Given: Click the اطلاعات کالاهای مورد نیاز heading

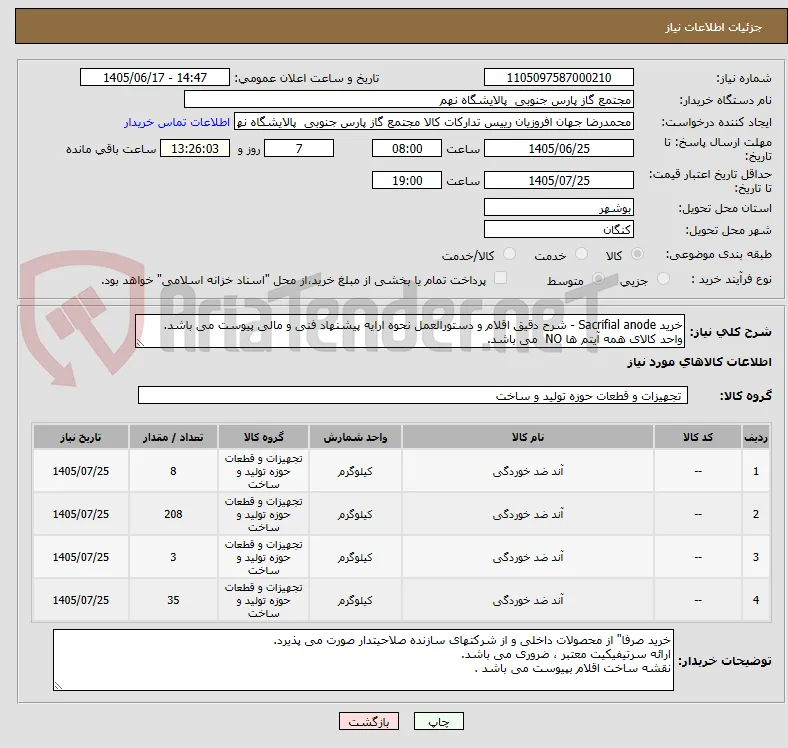Looking at the screenshot, I should click(x=699, y=362).
